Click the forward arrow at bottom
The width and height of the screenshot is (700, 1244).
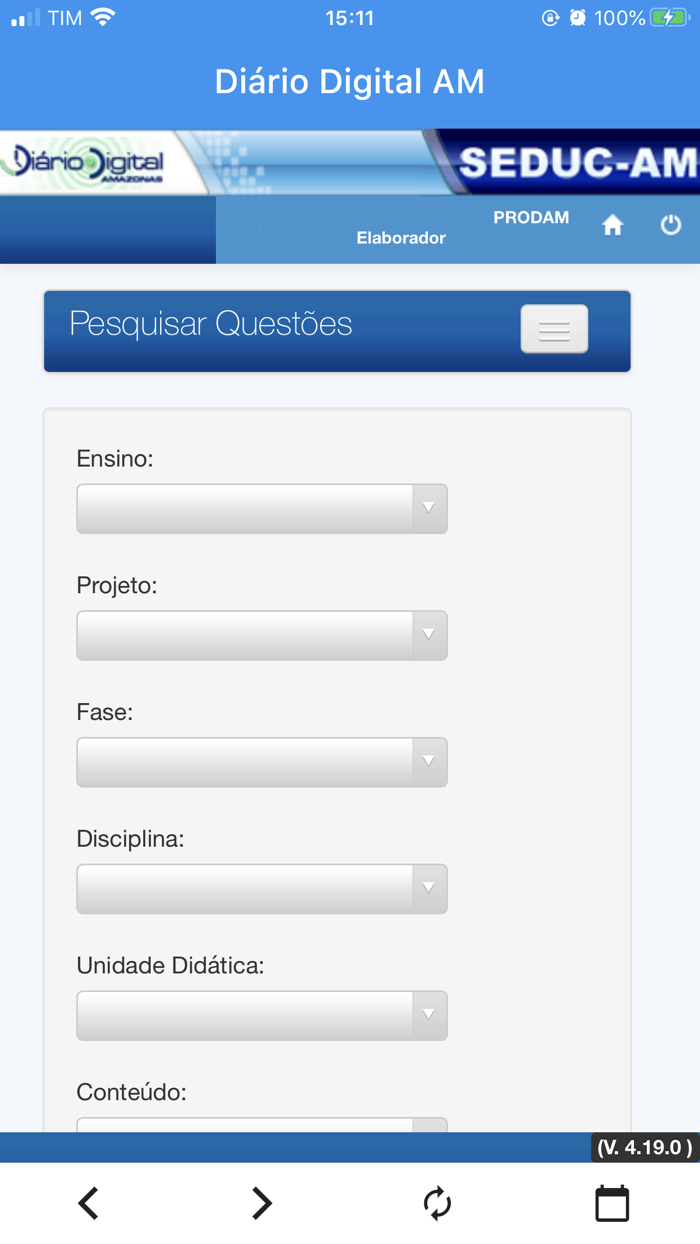(260, 1203)
